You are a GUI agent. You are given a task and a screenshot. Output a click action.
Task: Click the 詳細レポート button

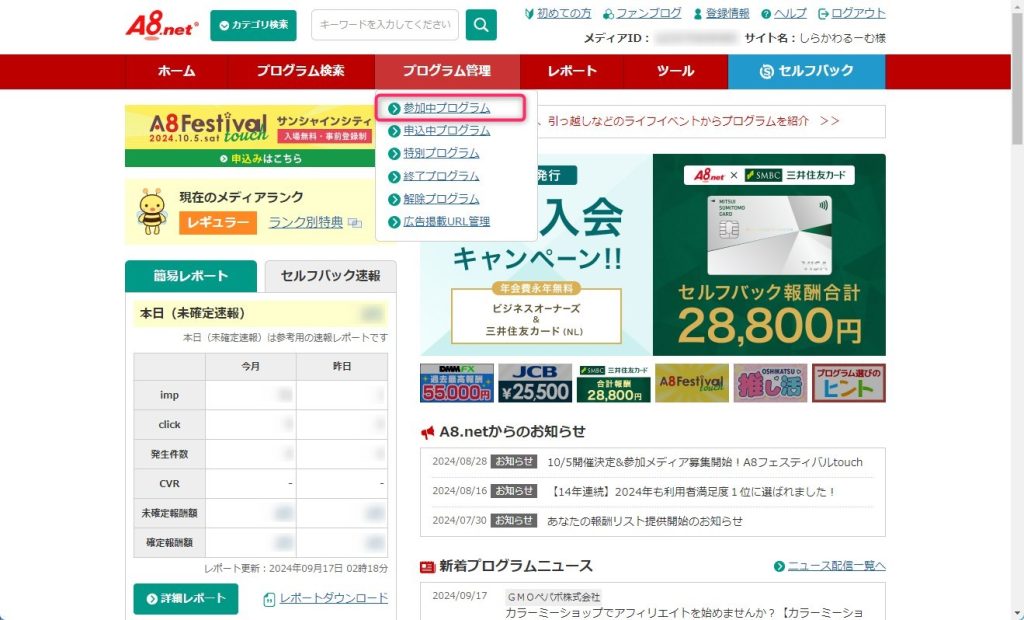click(186, 598)
